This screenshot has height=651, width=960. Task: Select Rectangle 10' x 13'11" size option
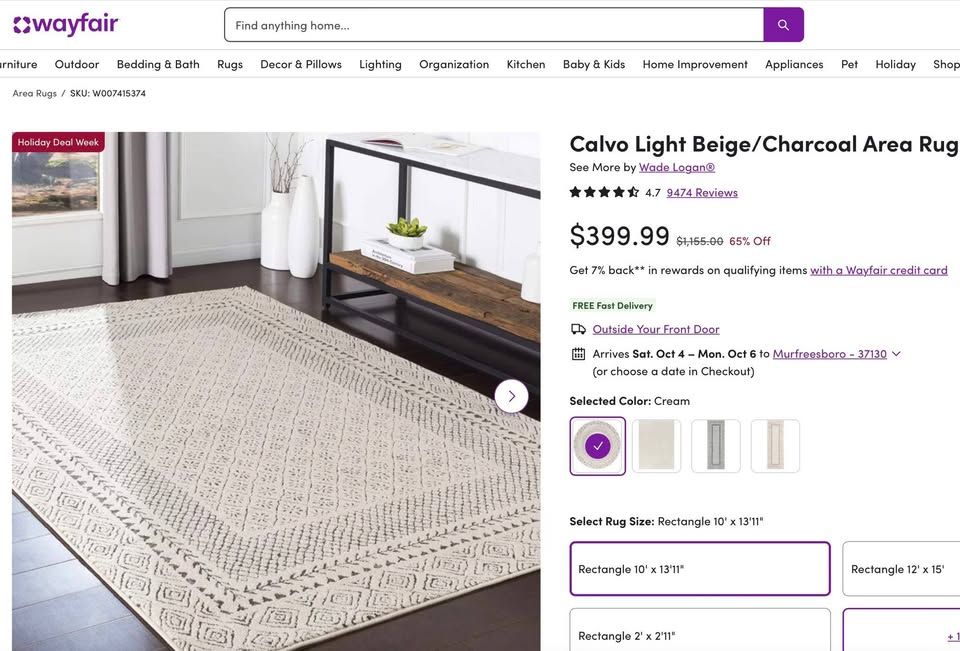point(699,569)
